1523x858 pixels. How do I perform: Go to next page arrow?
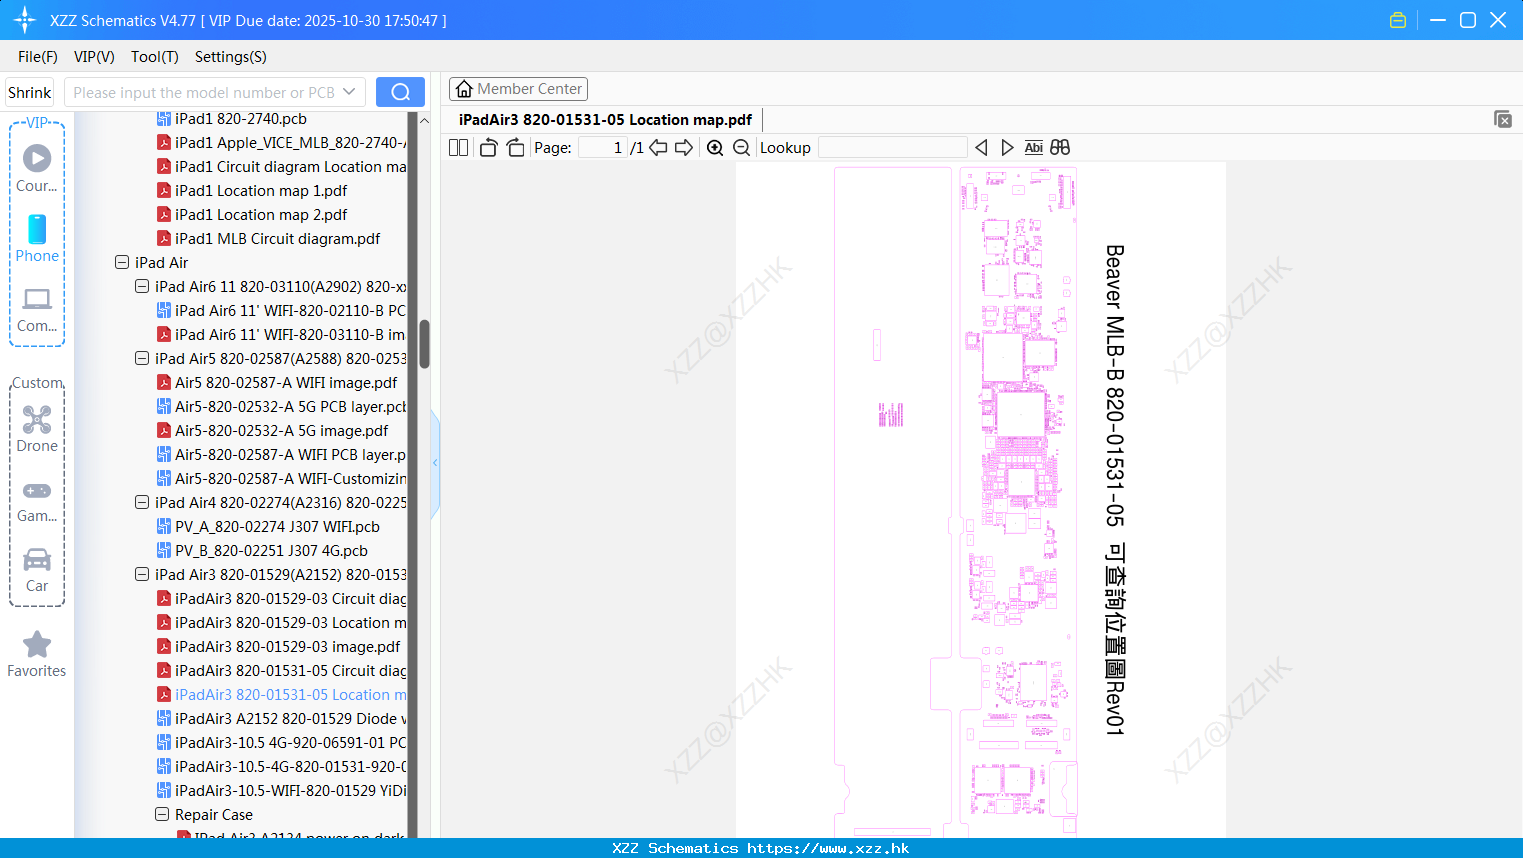pyautogui.click(x=684, y=147)
